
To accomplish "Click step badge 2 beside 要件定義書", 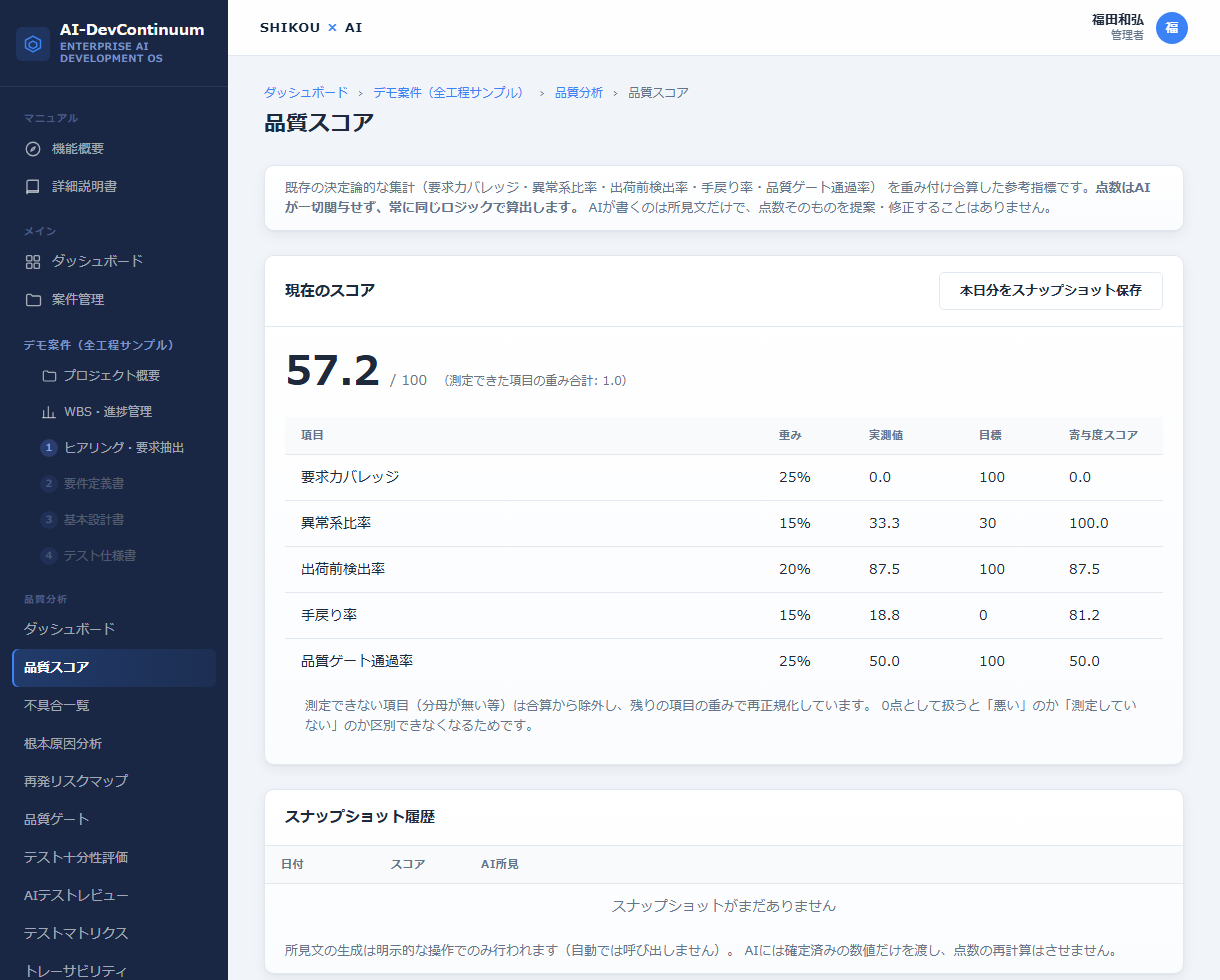I will click(x=48, y=484).
